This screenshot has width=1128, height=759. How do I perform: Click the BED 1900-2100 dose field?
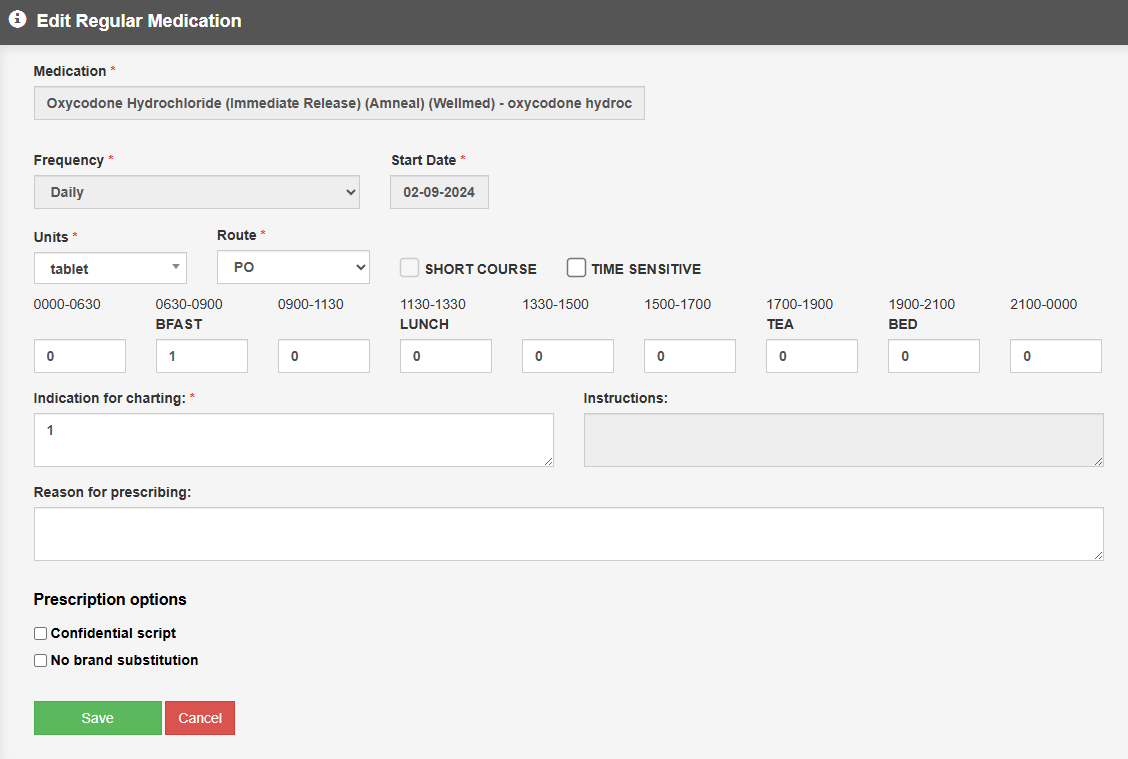934,356
